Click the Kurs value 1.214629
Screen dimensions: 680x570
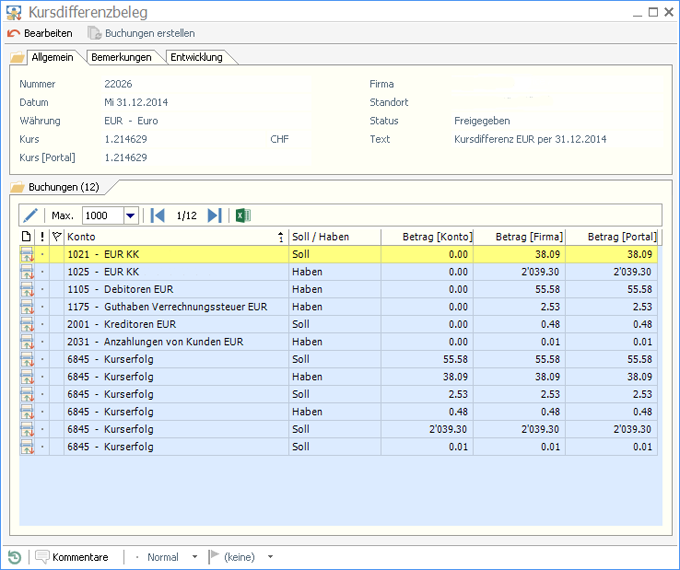pos(126,139)
